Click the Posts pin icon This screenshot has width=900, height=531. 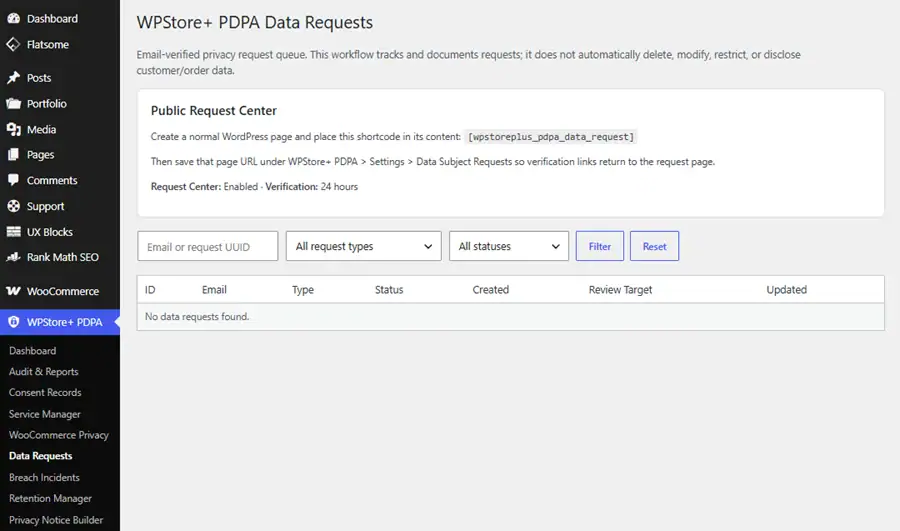coord(13,77)
